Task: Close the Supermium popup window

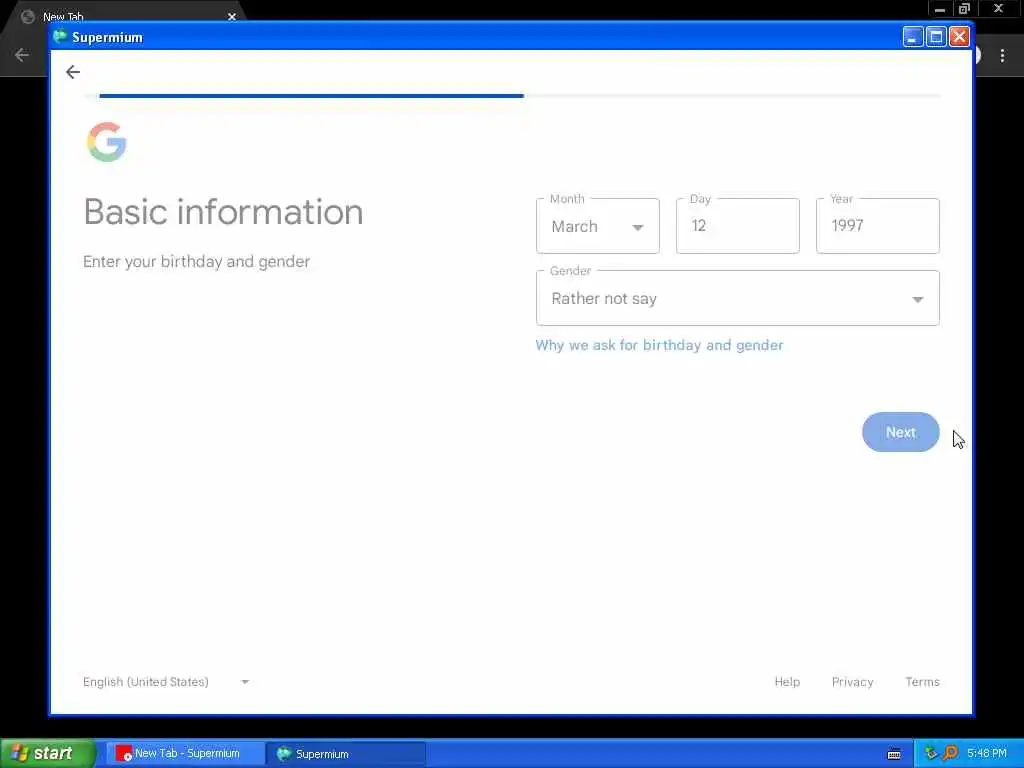Action: click(959, 37)
